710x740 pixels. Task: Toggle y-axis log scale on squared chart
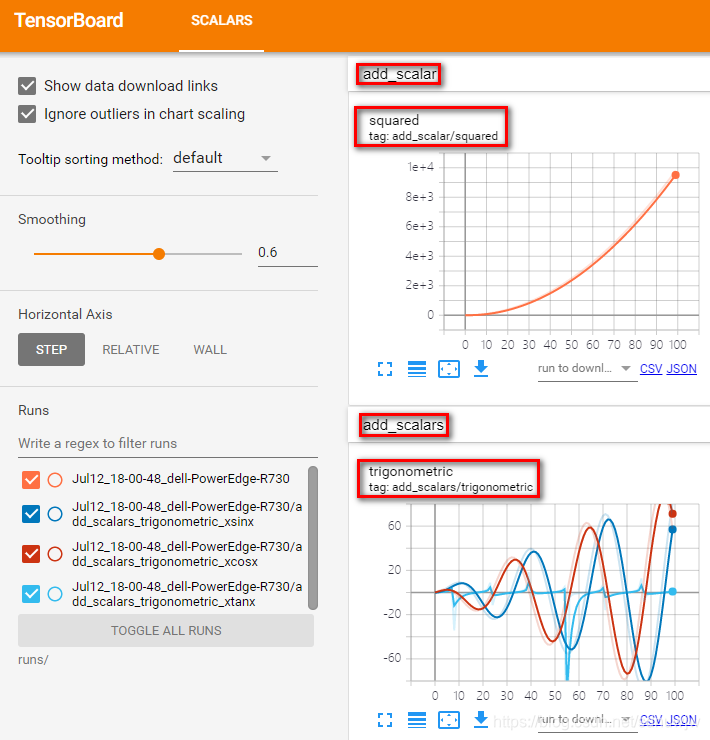pos(417,369)
